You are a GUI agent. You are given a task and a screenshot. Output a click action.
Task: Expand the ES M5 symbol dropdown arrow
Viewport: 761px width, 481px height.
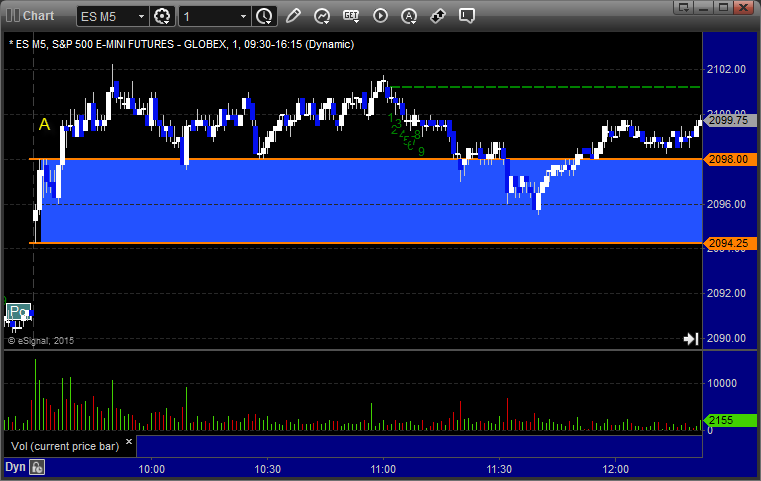point(141,17)
